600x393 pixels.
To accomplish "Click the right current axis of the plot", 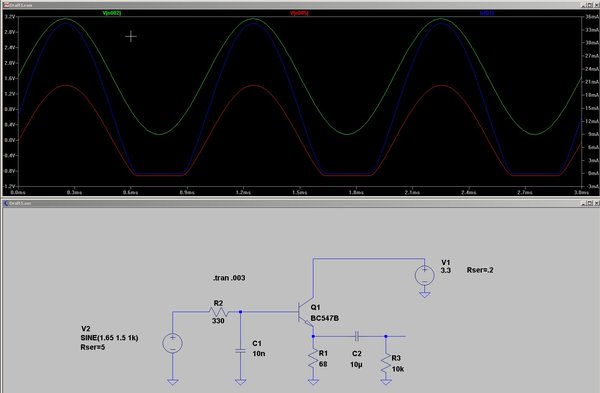I will (591, 101).
